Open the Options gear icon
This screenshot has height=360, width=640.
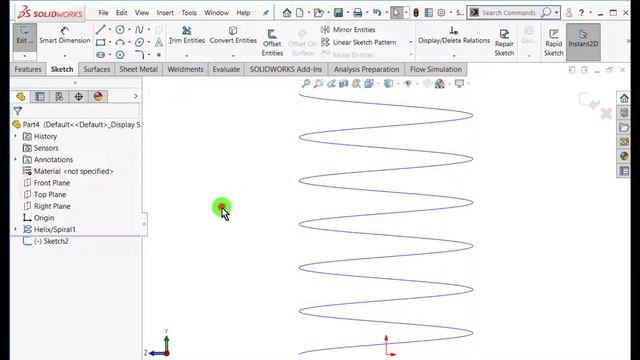point(441,13)
